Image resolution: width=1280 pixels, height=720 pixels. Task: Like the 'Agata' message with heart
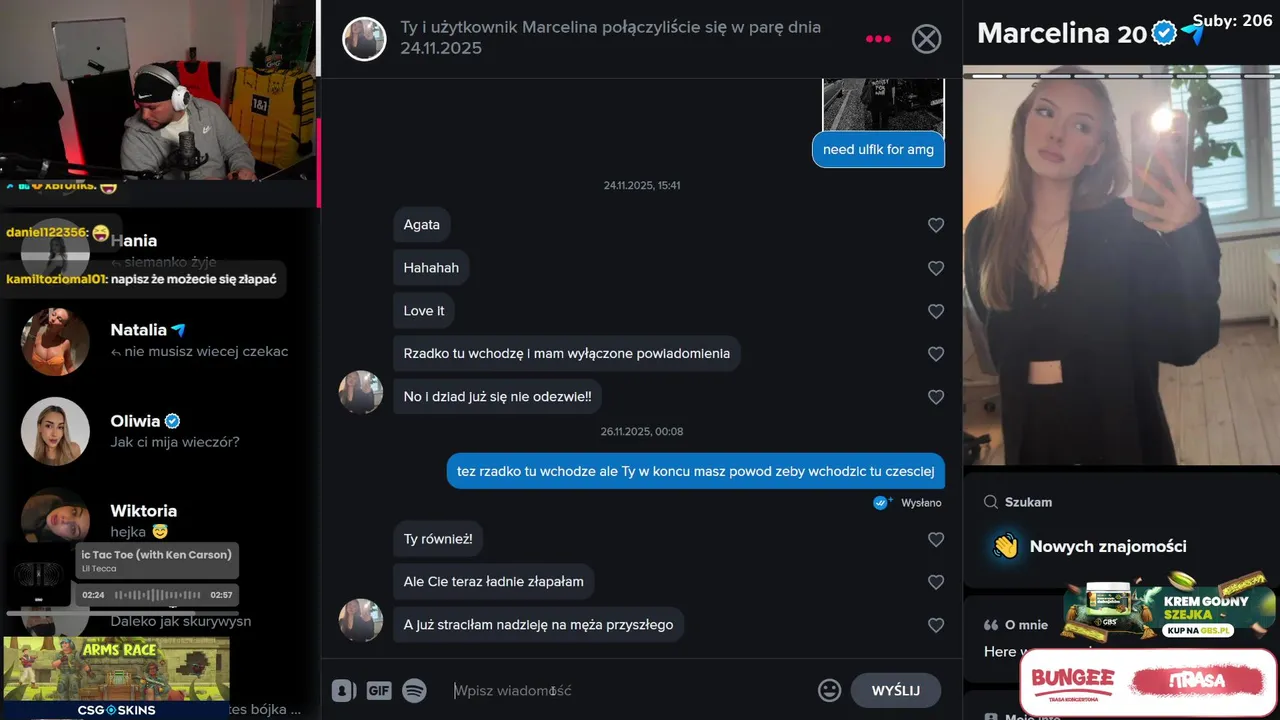(x=936, y=225)
